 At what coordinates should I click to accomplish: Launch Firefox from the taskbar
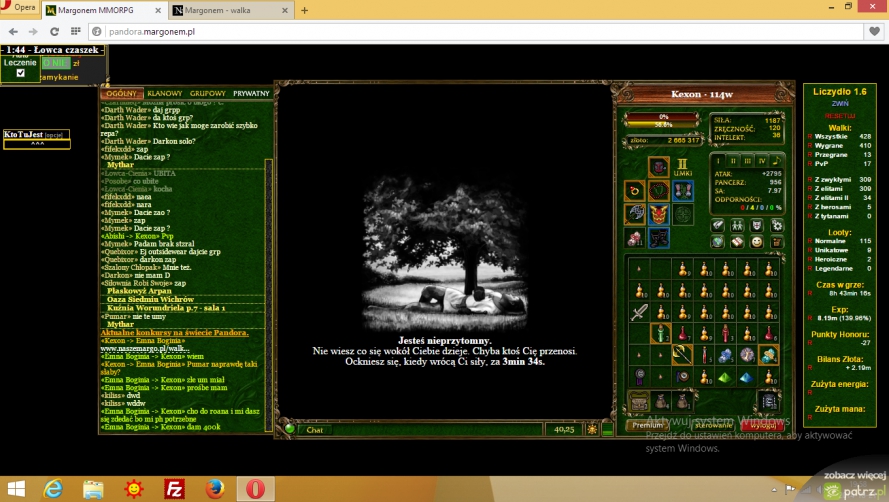tap(214, 488)
